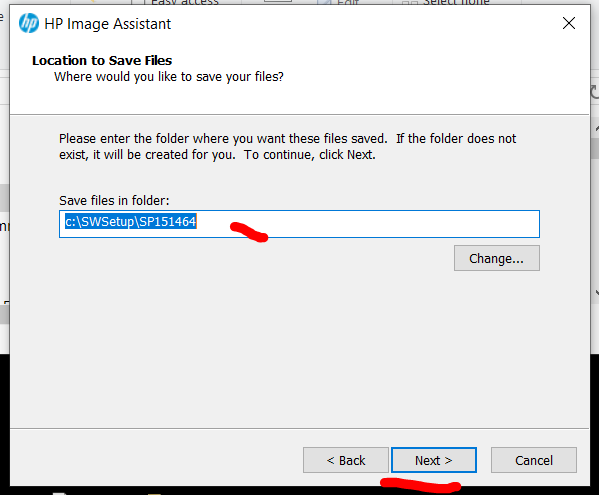Cancel the installation wizard
Image resolution: width=599 pixels, height=495 pixels.
534,460
